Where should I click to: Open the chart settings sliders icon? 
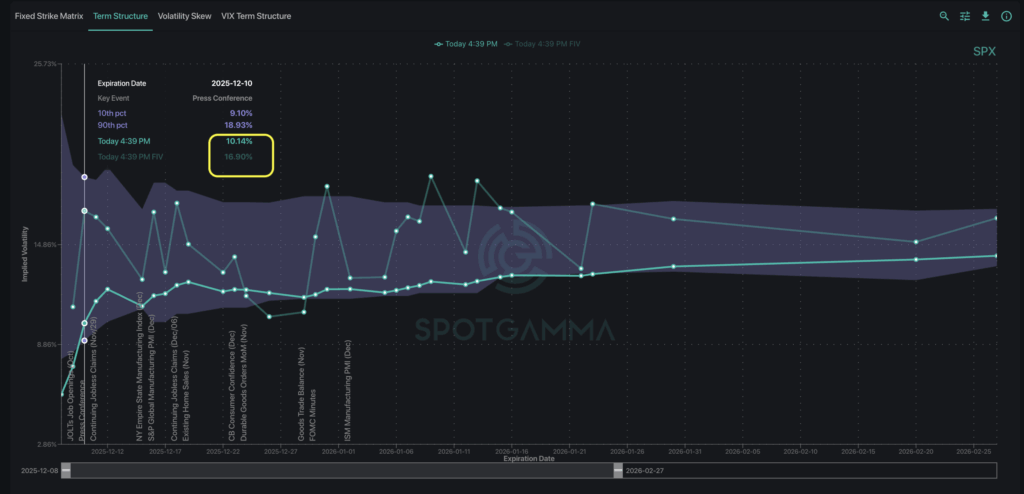point(965,16)
